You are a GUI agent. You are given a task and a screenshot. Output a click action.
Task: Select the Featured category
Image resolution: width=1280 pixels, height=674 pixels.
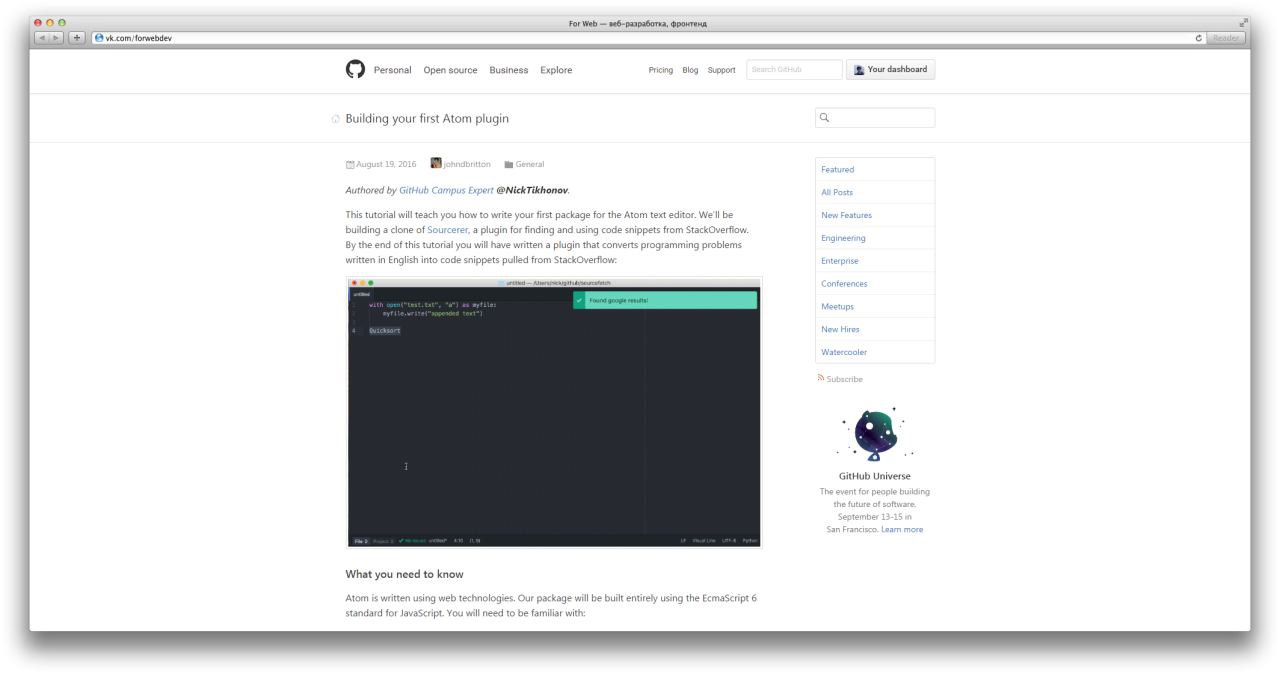(875, 169)
